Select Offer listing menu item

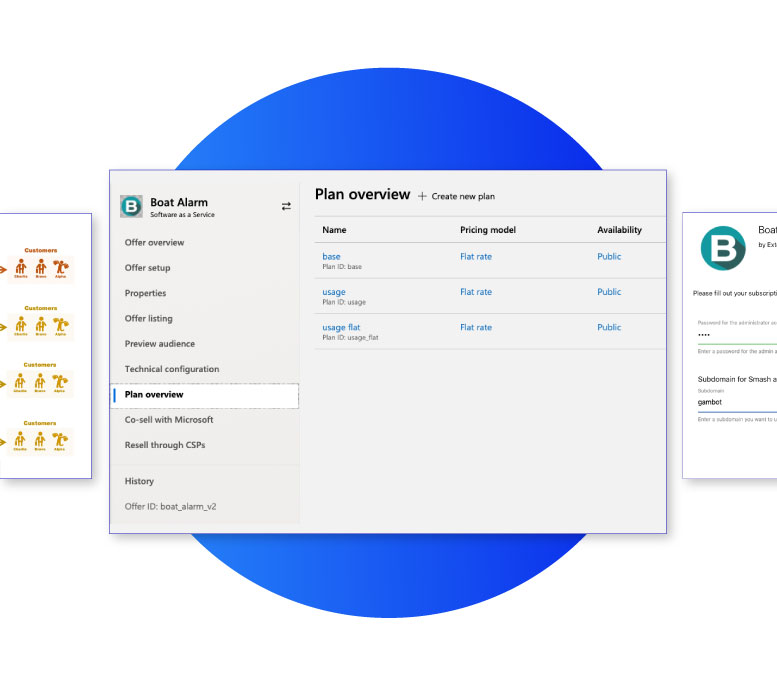click(149, 318)
